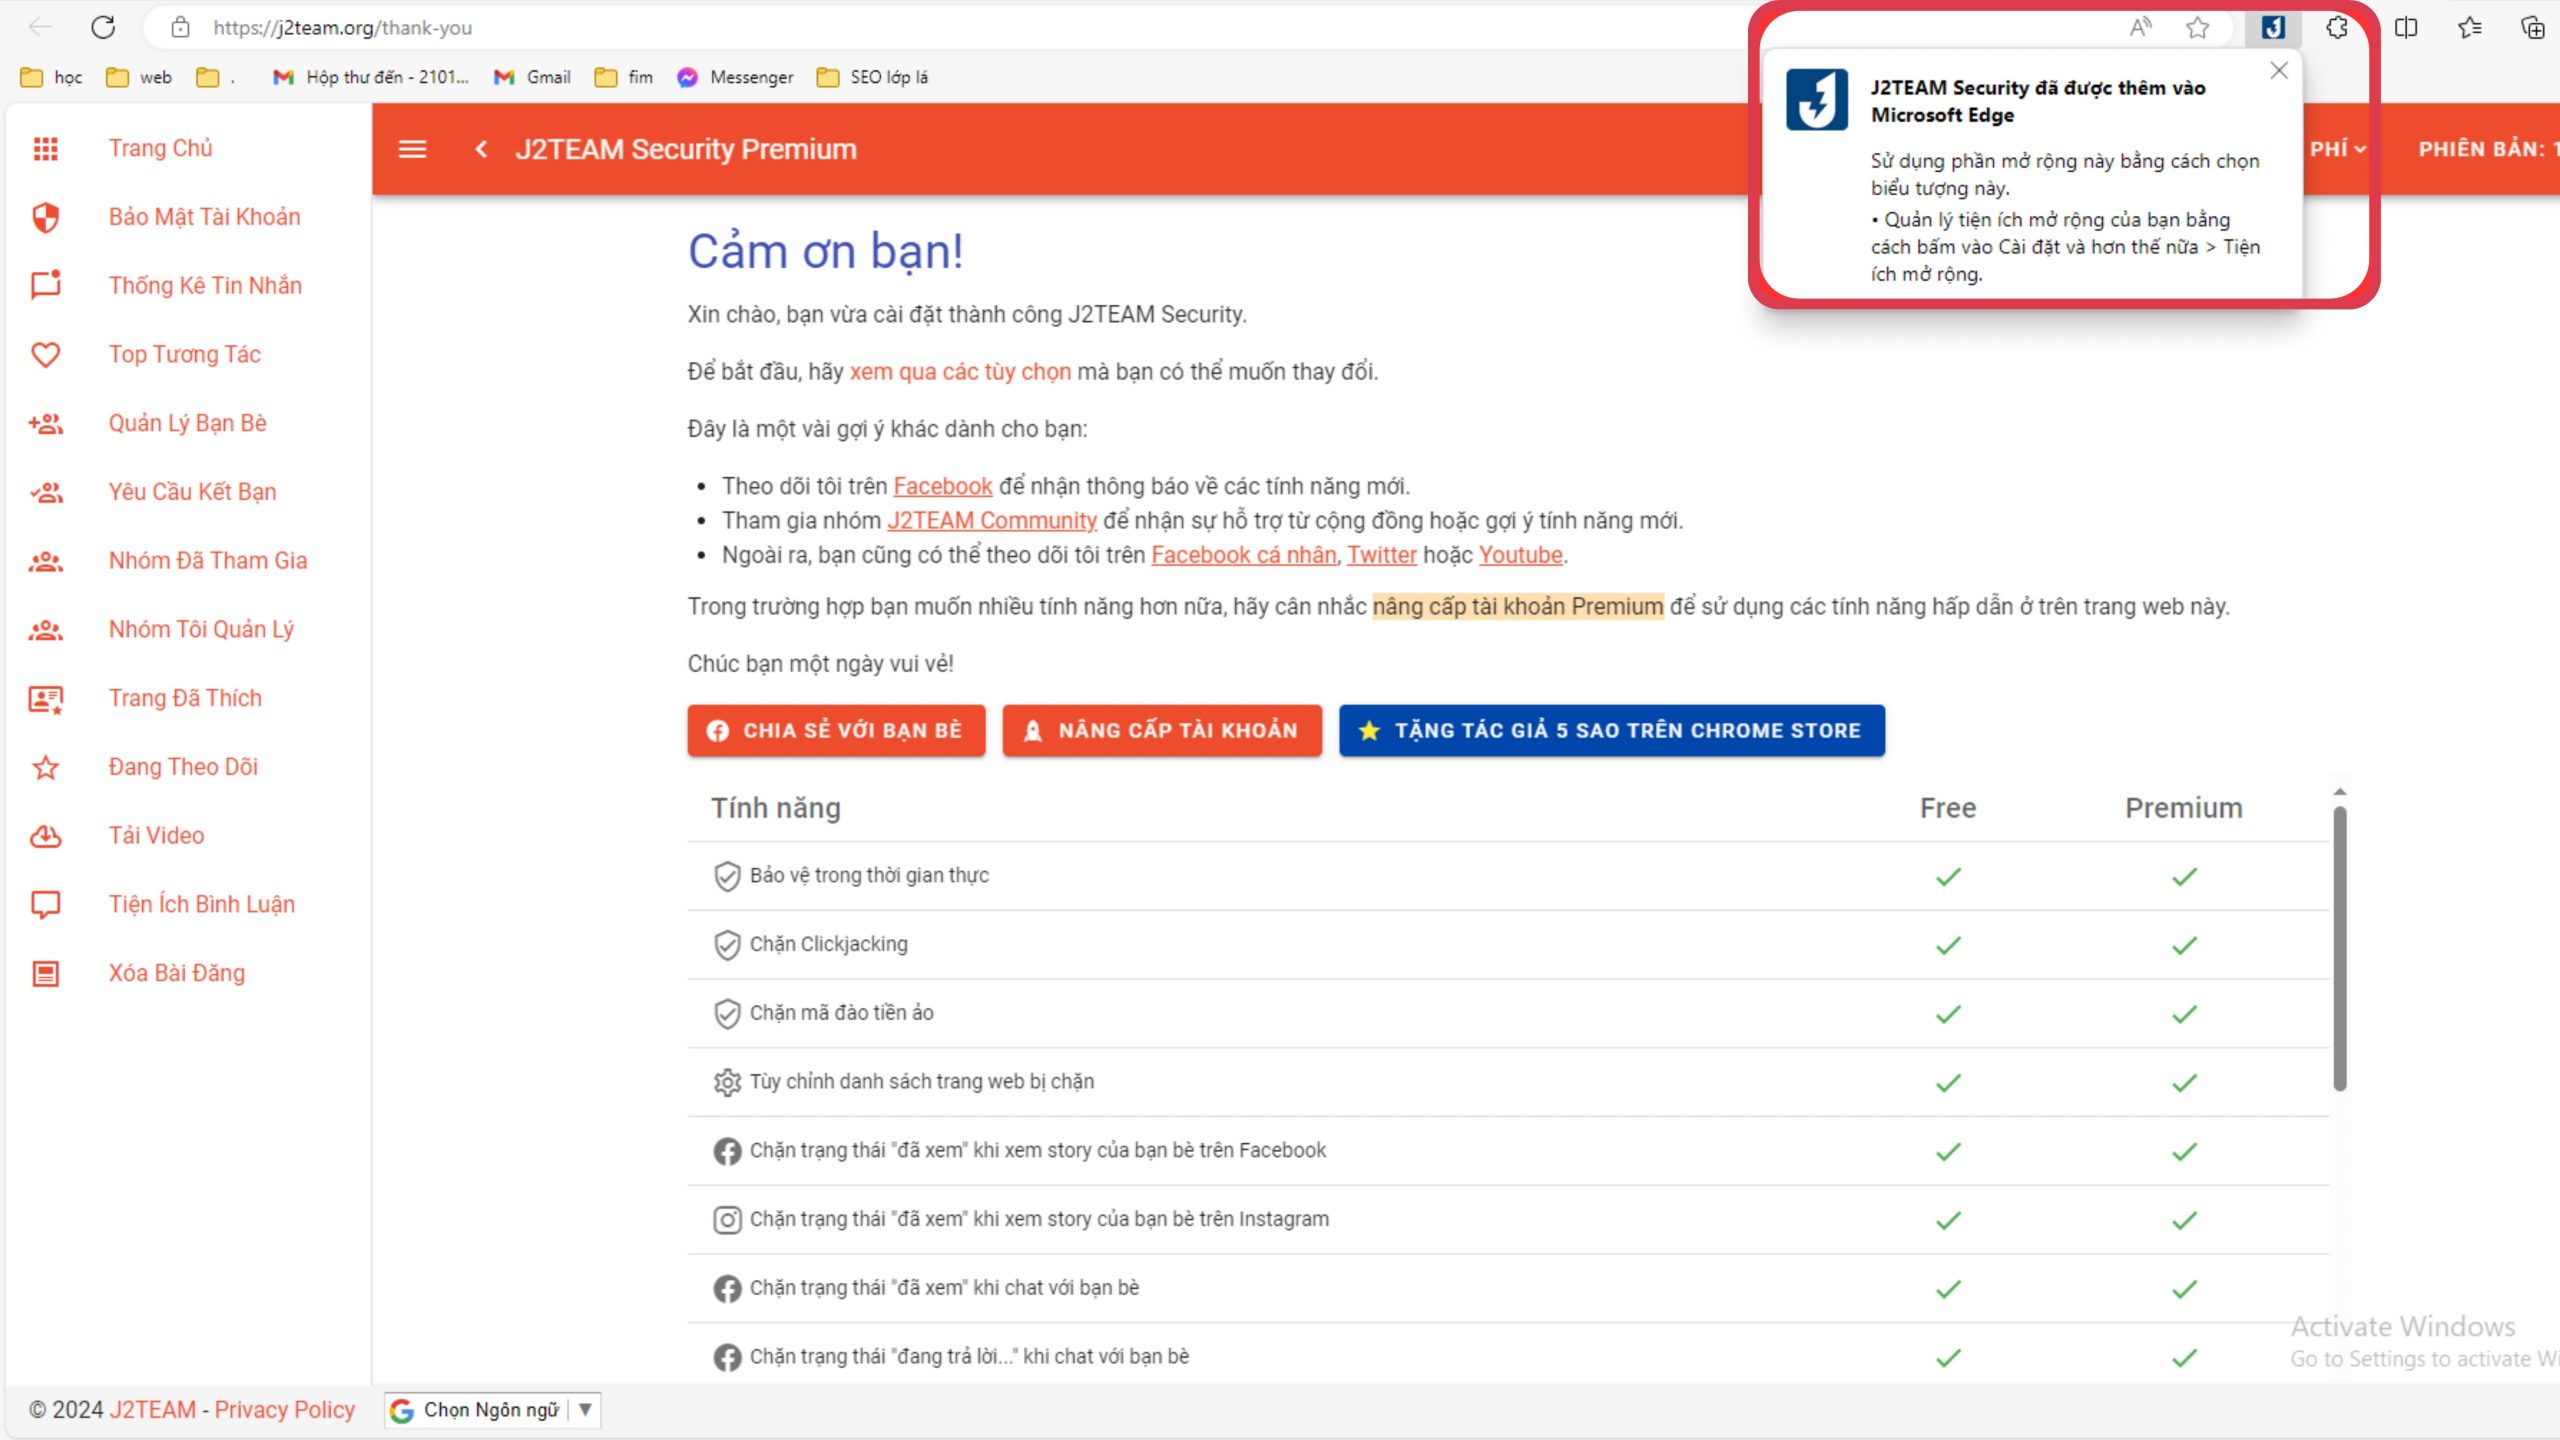Image resolution: width=2560 pixels, height=1440 pixels.
Task: Open the Facebook cá nhân link
Action: (1244, 555)
